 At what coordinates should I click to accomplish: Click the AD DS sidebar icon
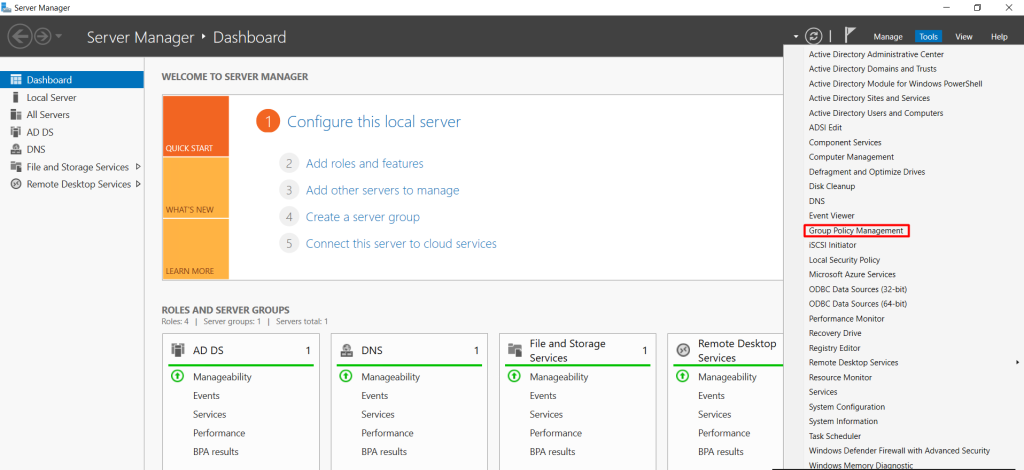point(16,132)
